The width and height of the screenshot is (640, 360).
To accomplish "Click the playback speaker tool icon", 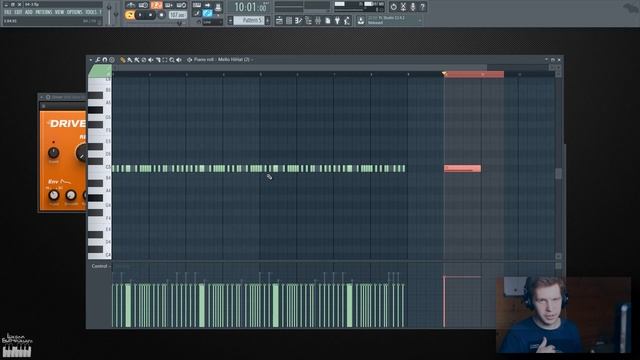I will pos(179,60).
